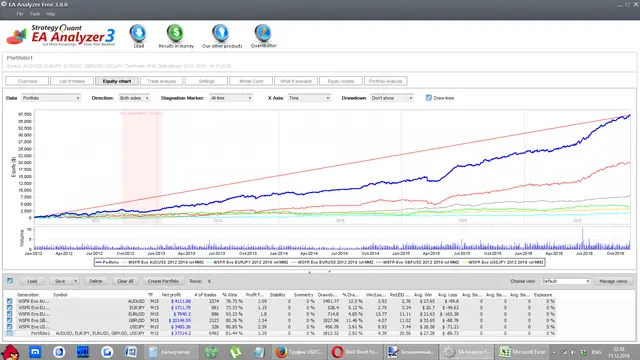Open volume control in system tray

[x=573, y=352]
